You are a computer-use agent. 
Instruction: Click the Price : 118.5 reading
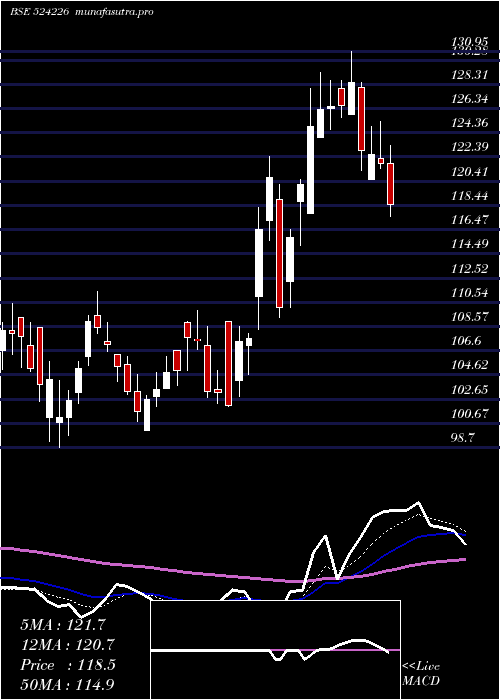coord(68,665)
